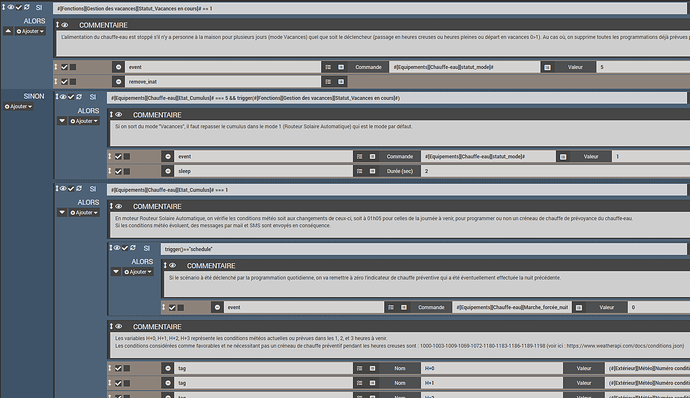Viewport: 690px width, 398px height.
Task: Open Ajouter dropdown in the Etat_Cumulus === 1 block
Action: [x=84, y=213]
